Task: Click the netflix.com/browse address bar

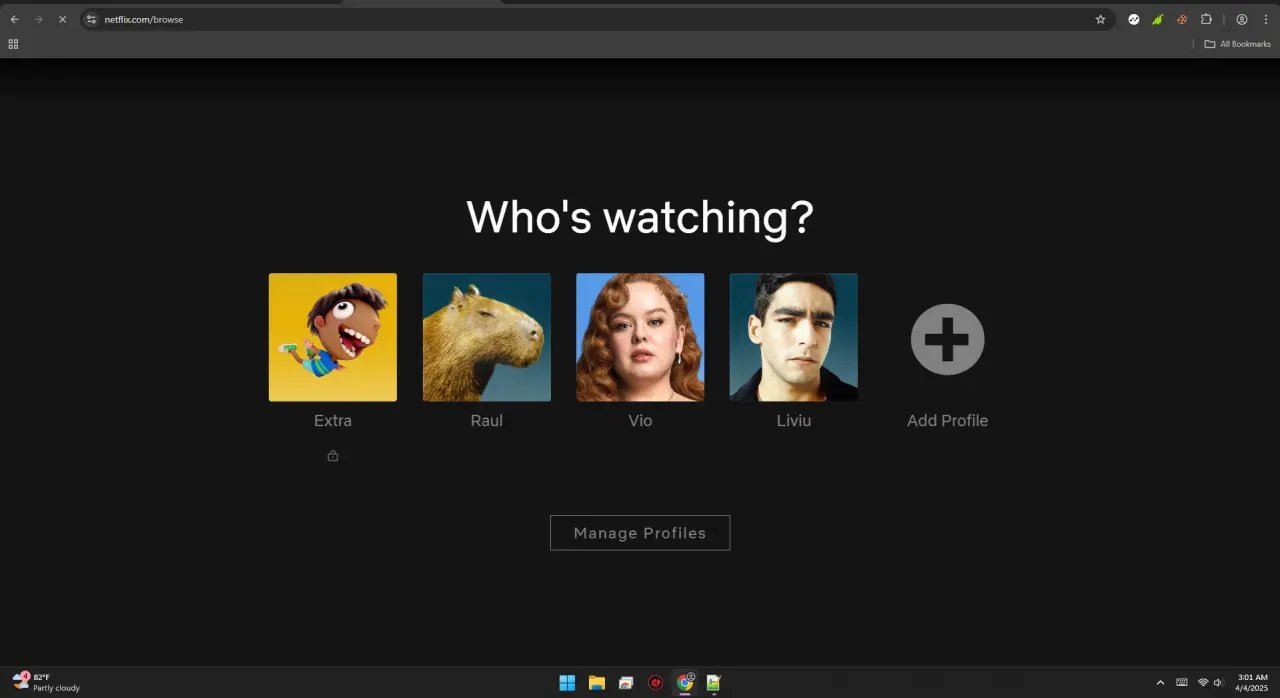Action: tap(597, 19)
